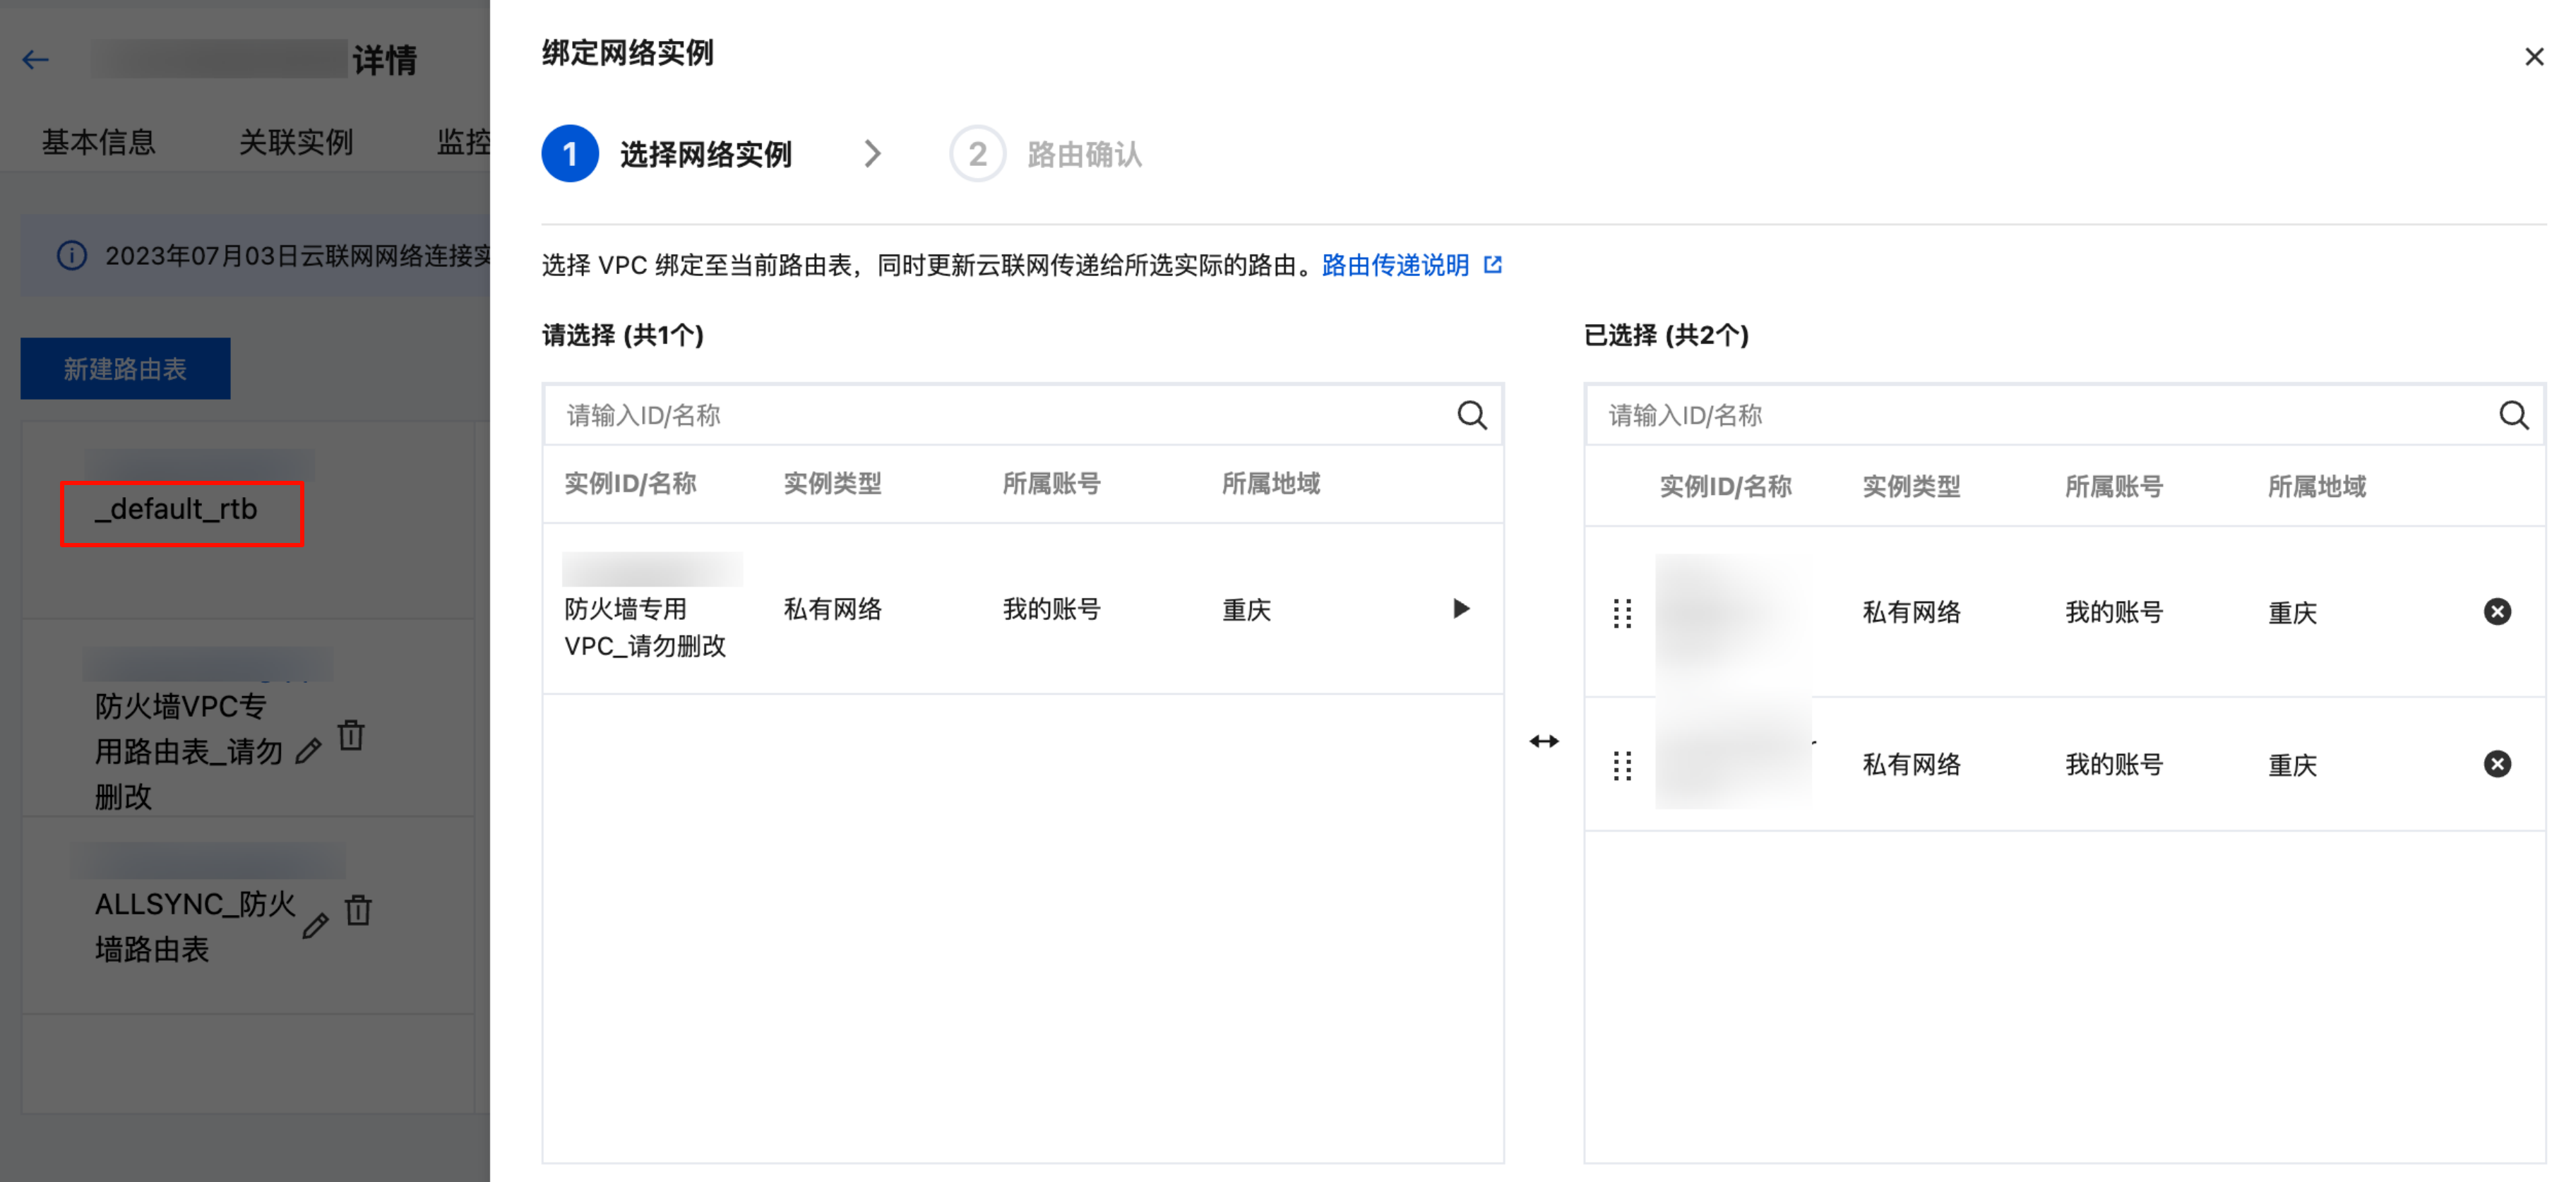Screen dimensions: 2576x1182
Task: Click search icon in 已选择 list
Action: (2513, 415)
